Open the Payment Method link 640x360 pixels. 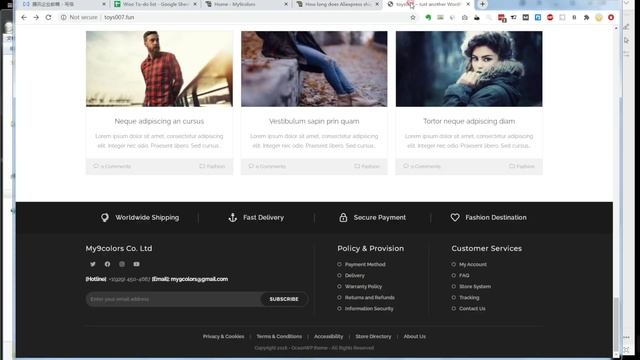(x=365, y=264)
